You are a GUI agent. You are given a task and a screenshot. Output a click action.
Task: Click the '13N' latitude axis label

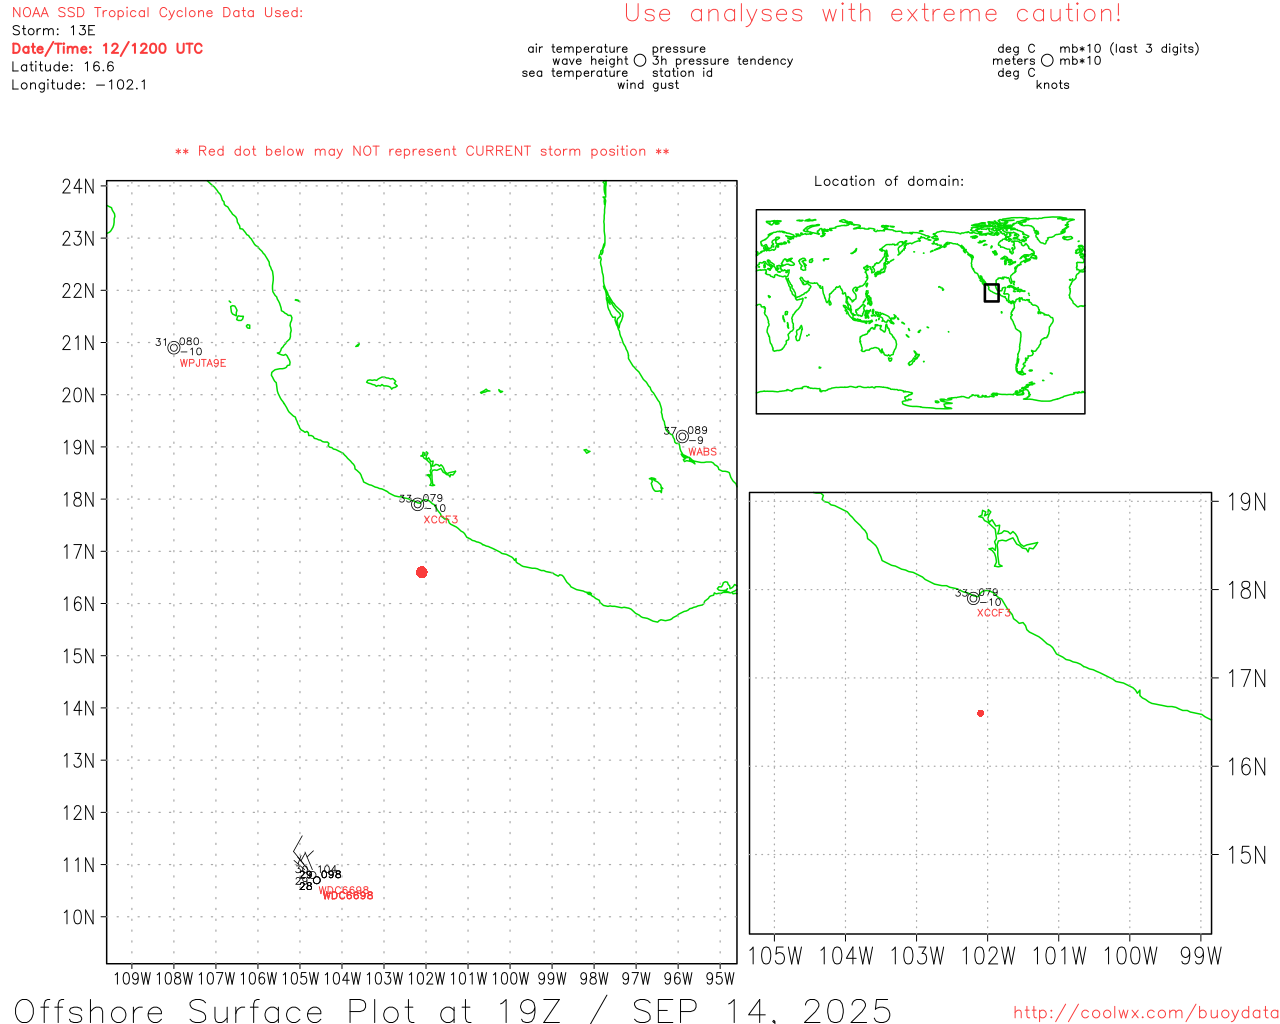pos(78,761)
